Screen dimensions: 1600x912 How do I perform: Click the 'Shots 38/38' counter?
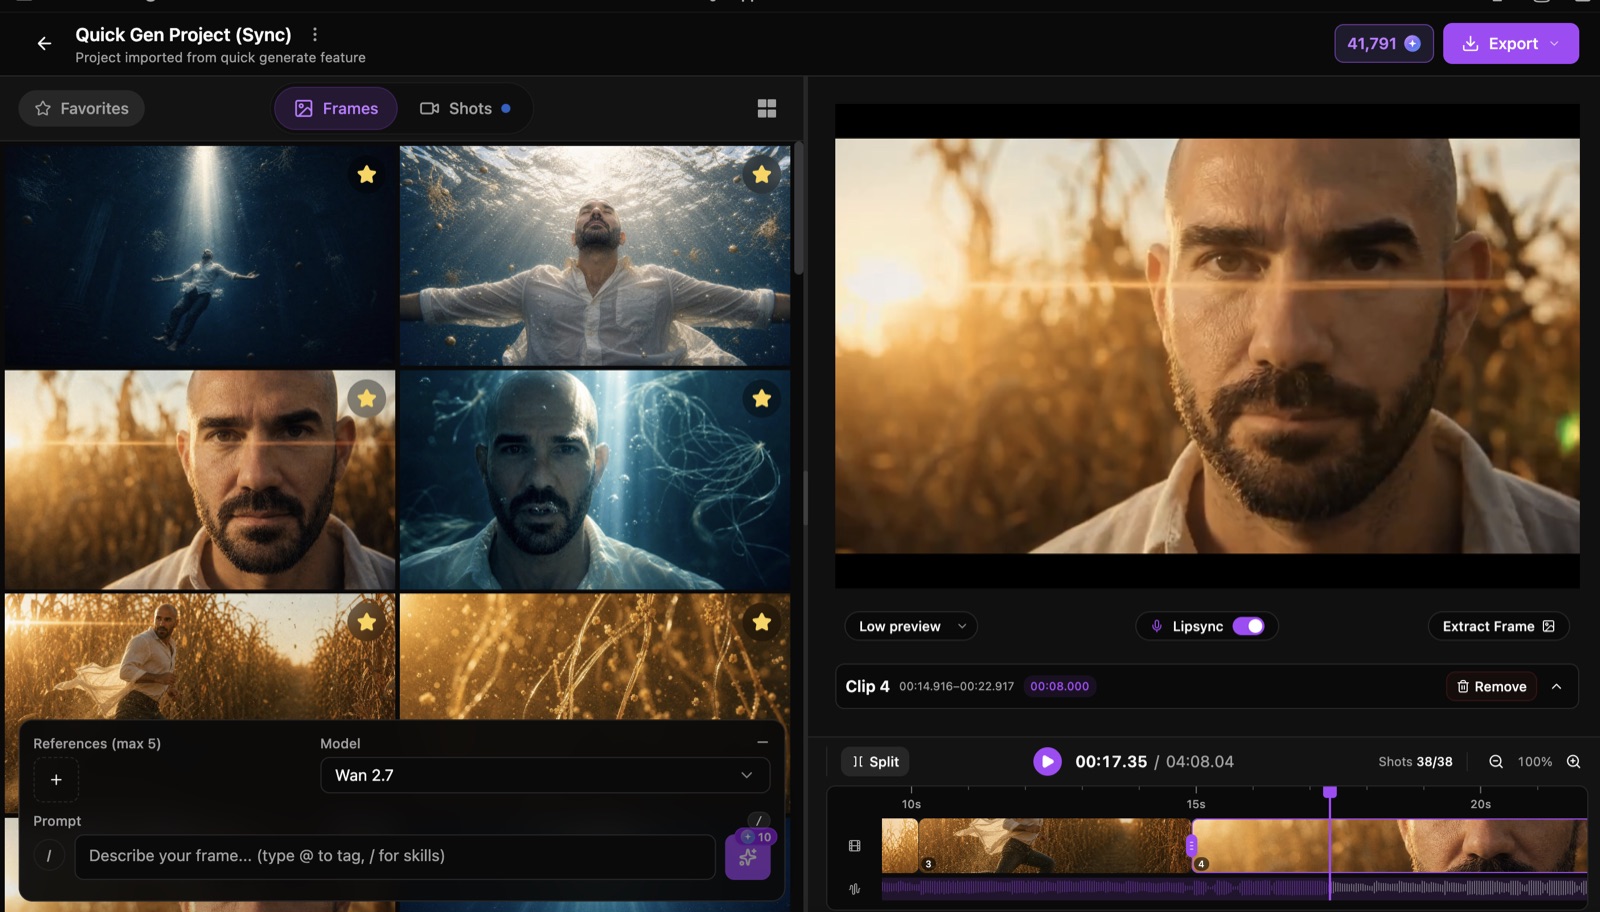(x=1415, y=762)
